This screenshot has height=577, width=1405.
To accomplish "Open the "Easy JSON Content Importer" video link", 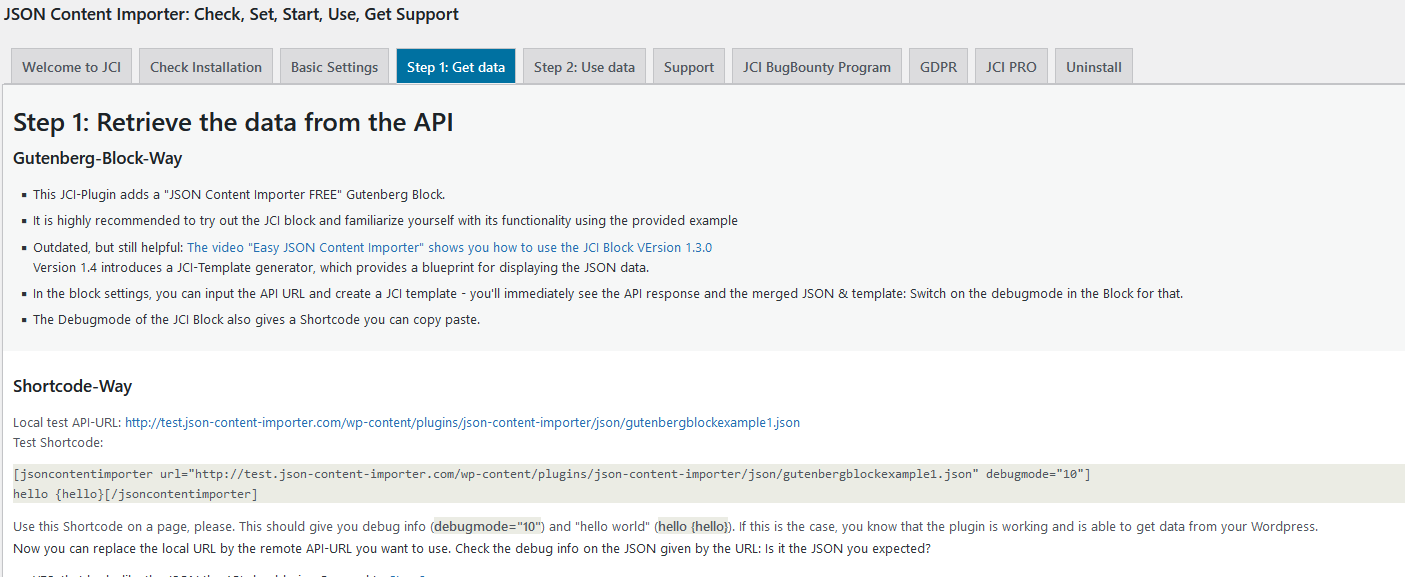I will tap(449, 247).
